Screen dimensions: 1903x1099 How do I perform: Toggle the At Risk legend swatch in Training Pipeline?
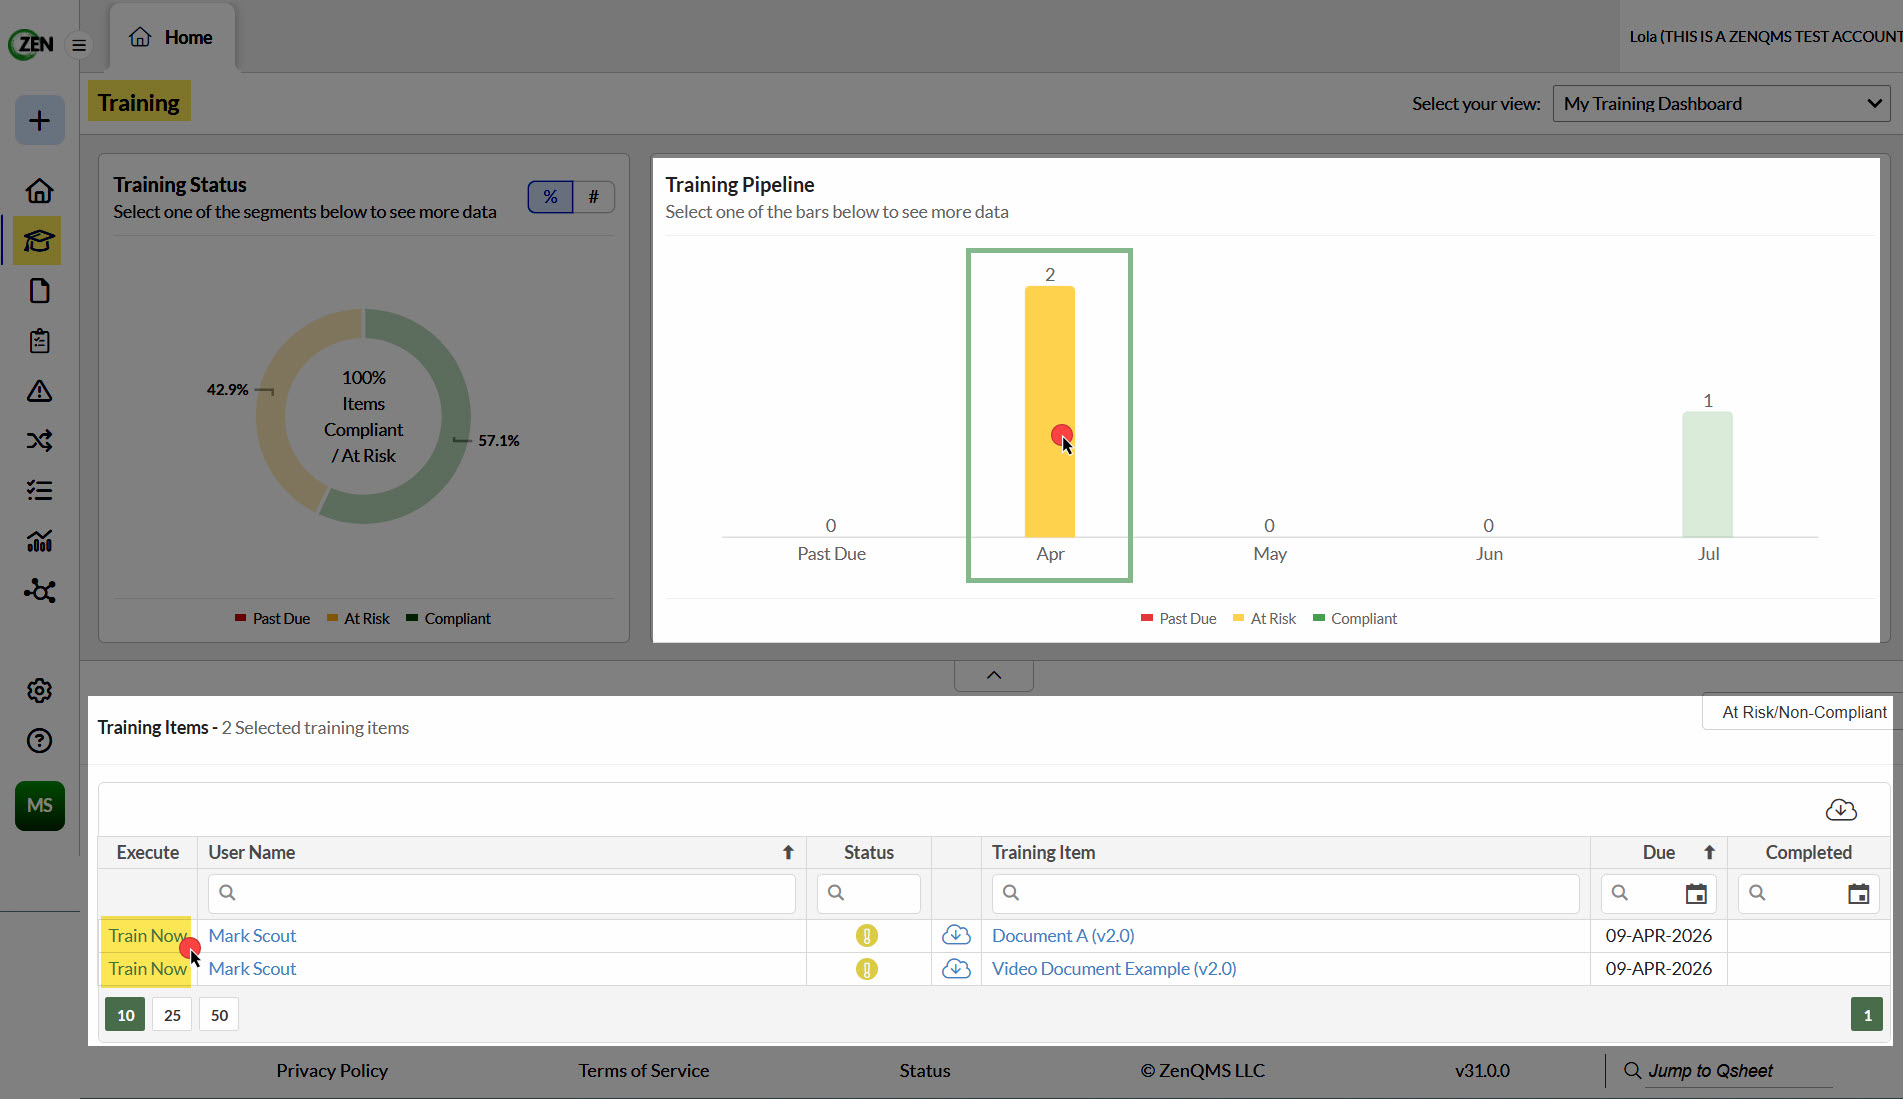(x=1239, y=619)
